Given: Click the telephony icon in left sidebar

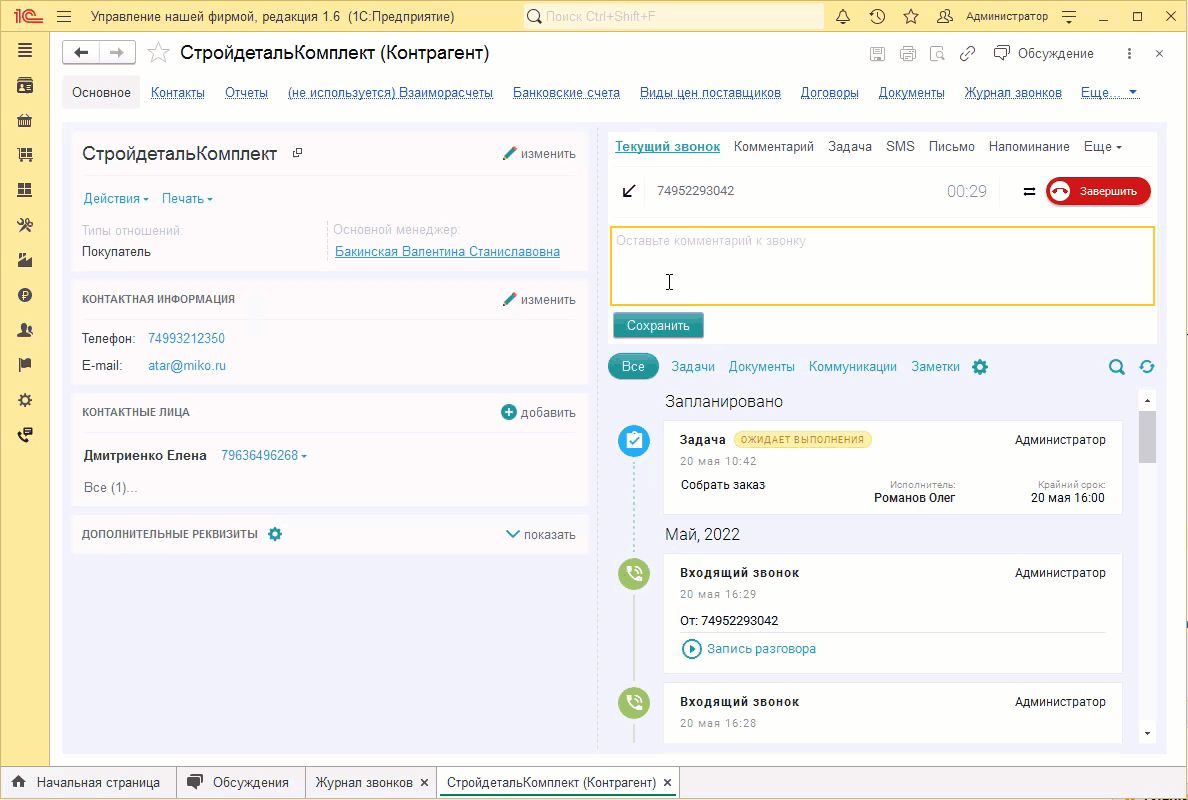Looking at the screenshot, I should pos(25,435).
